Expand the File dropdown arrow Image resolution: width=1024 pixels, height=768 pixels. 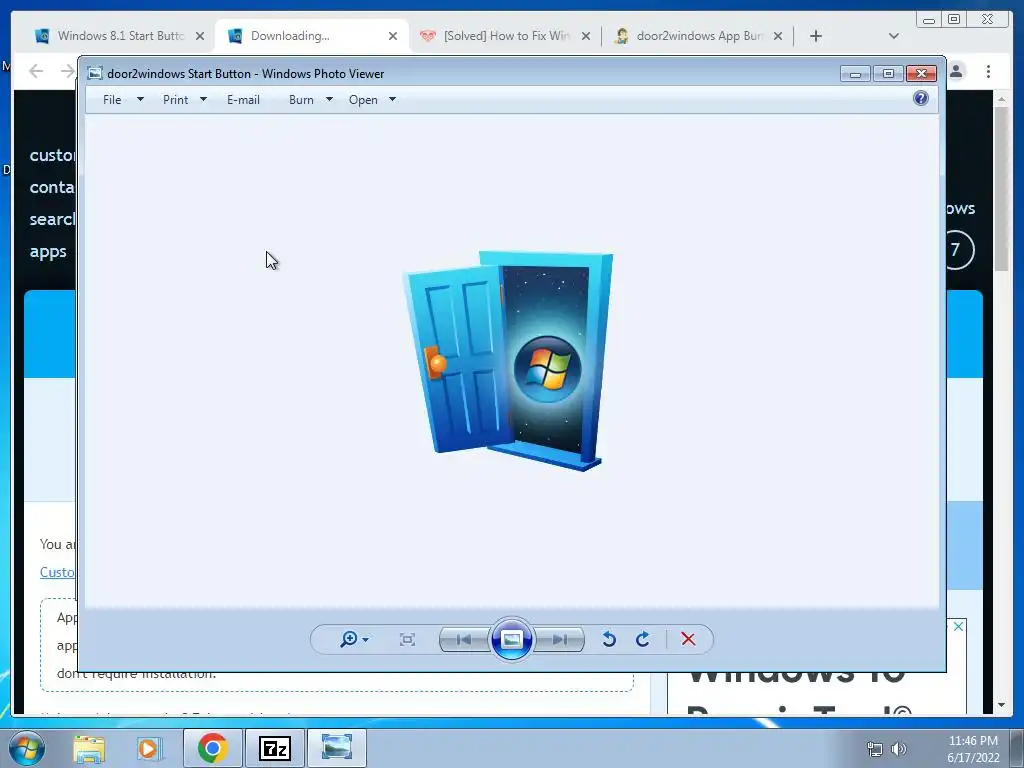point(140,99)
